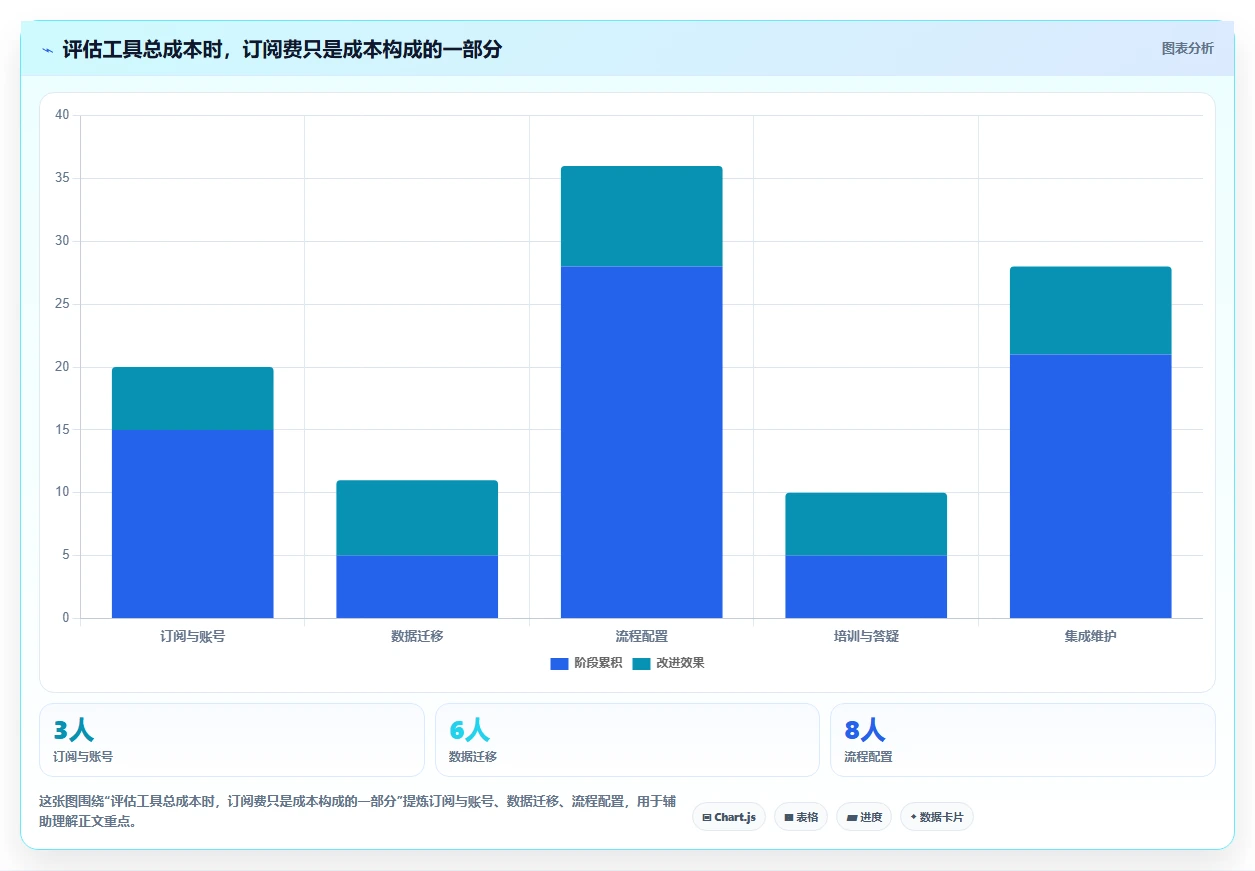Click the 数据迁移 x-axis label
The image size is (1255, 871).
tap(417, 636)
